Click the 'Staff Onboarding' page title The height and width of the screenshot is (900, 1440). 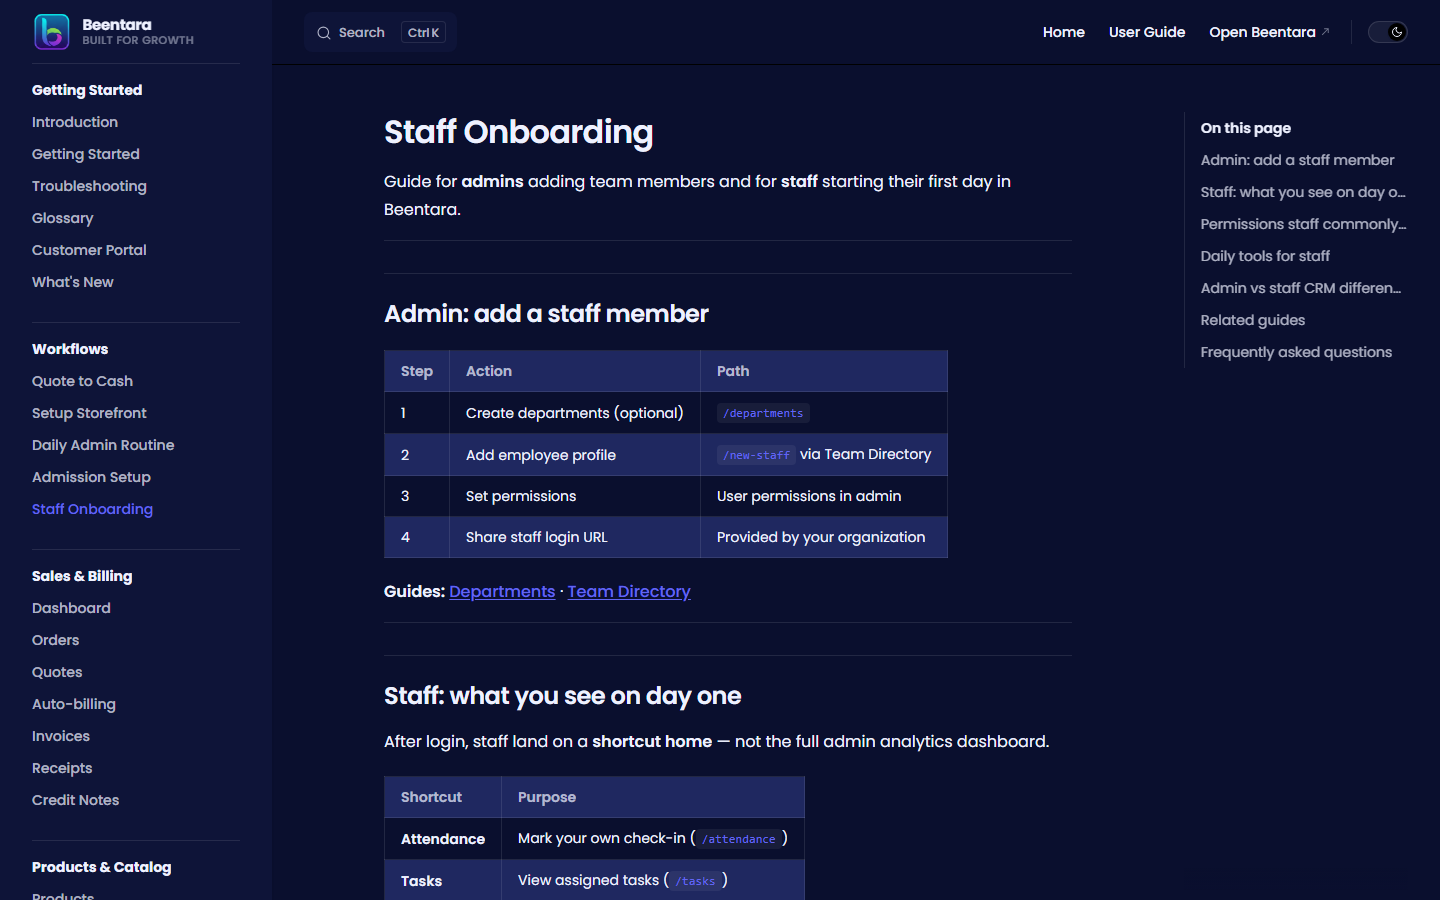tap(518, 132)
